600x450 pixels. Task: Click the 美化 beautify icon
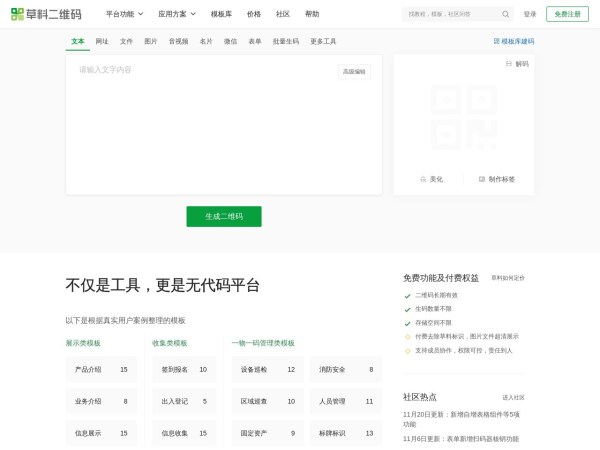tap(424, 179)
